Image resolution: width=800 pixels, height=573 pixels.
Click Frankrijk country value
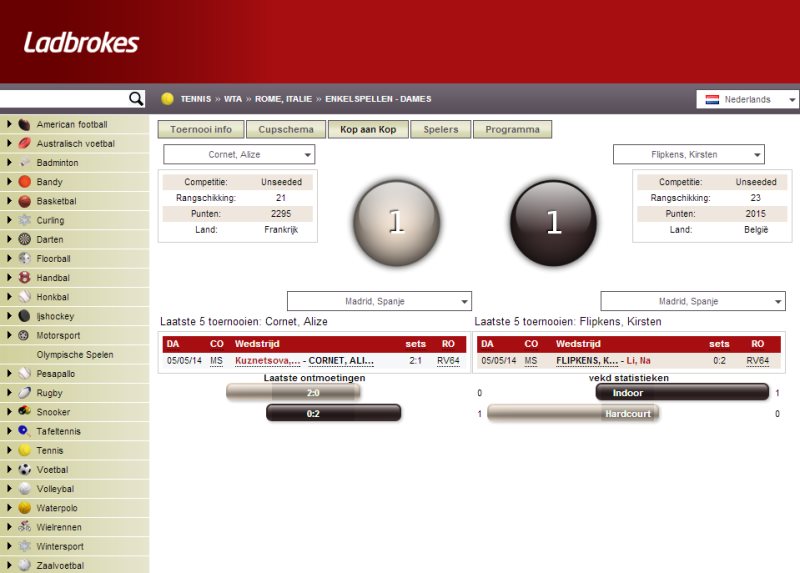[281, 230]
